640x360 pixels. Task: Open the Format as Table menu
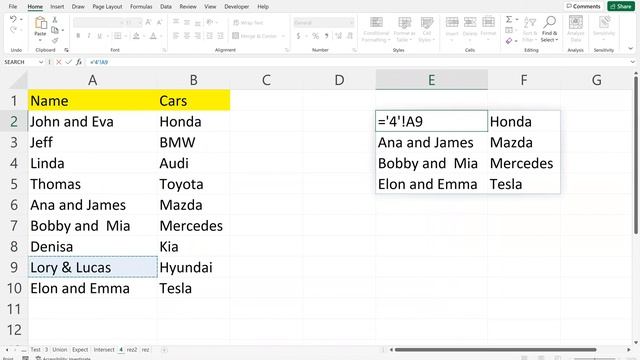pyautogui.click(x=404, y=29)
